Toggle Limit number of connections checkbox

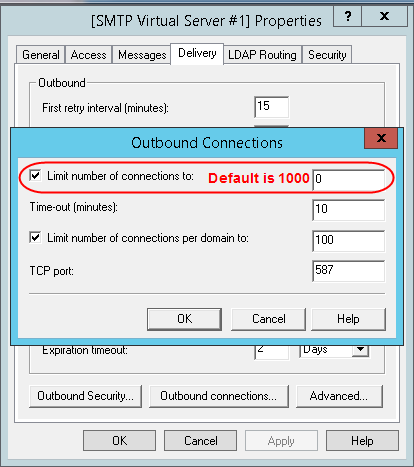(x=35, y=175)
